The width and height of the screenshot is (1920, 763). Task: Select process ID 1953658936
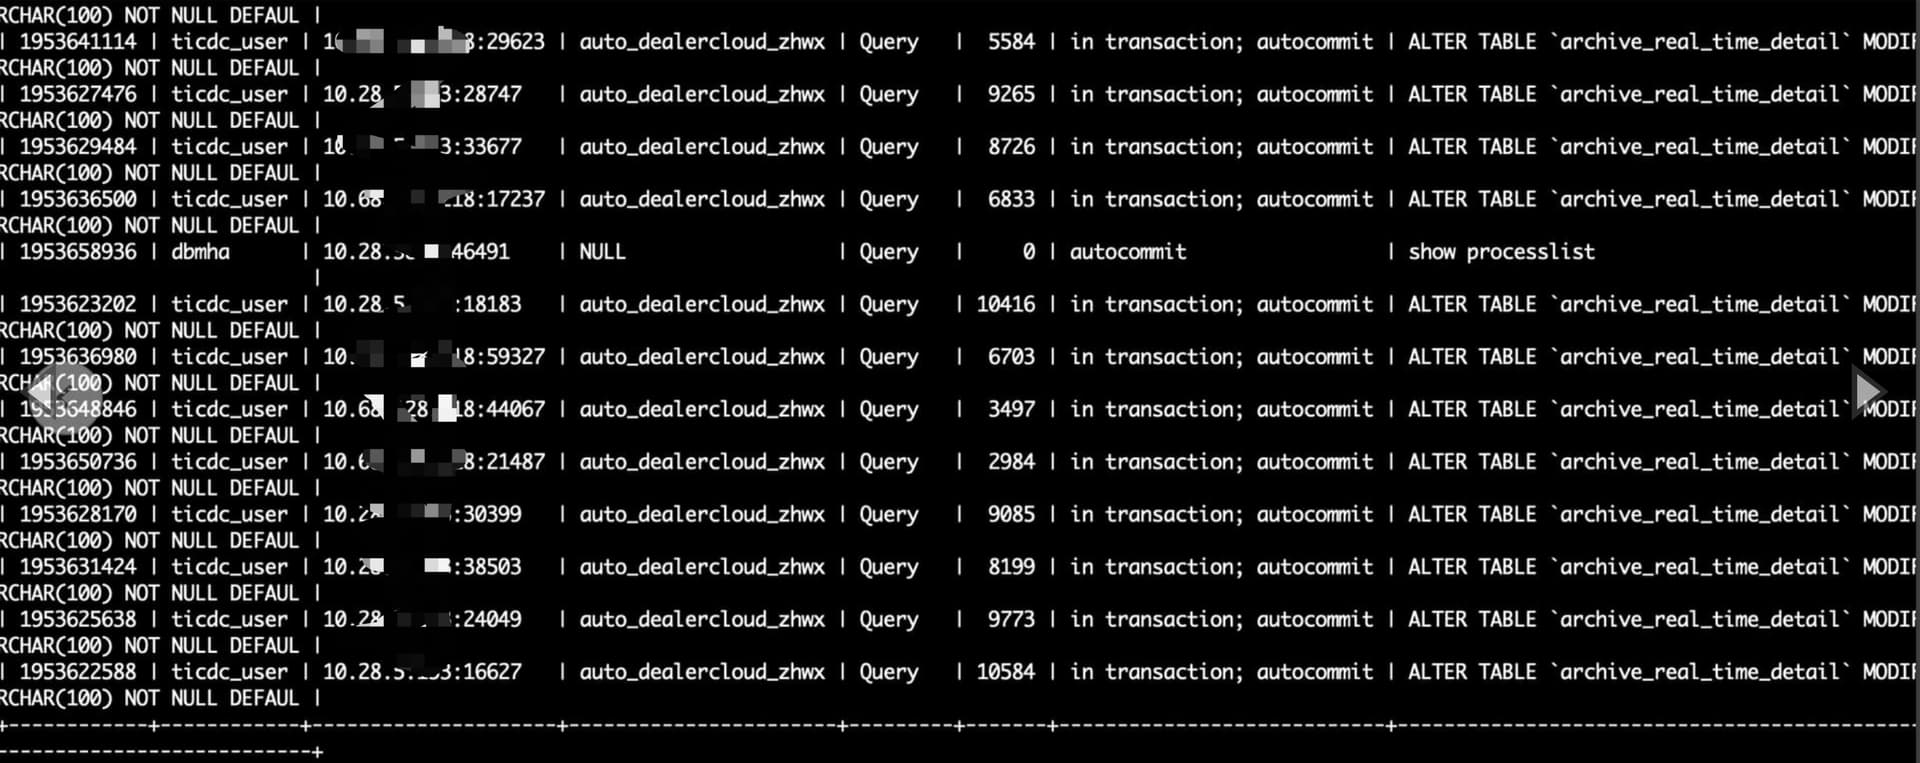[78, 252]
